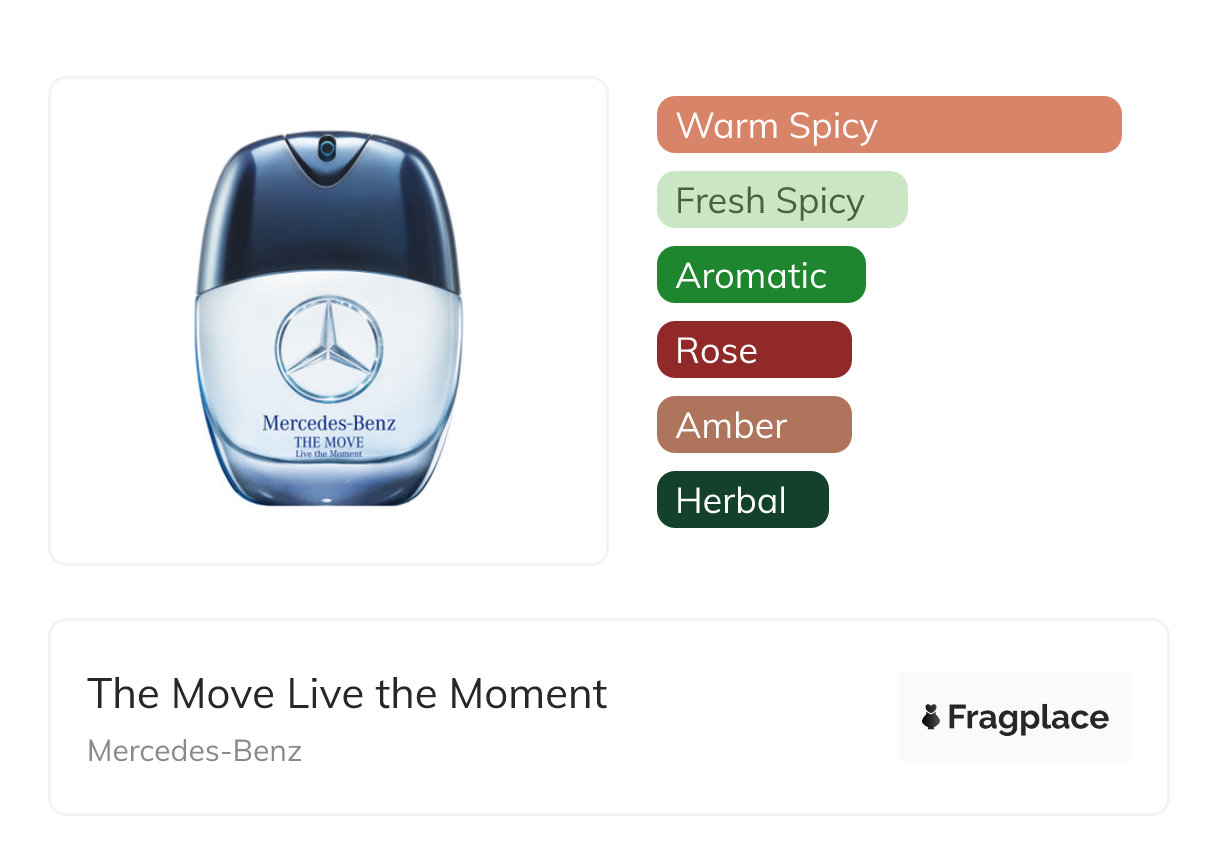The image size is (1218, 864).
Task: Select the Fresh Spicy accord bar
Action: (x=781, y=200)
